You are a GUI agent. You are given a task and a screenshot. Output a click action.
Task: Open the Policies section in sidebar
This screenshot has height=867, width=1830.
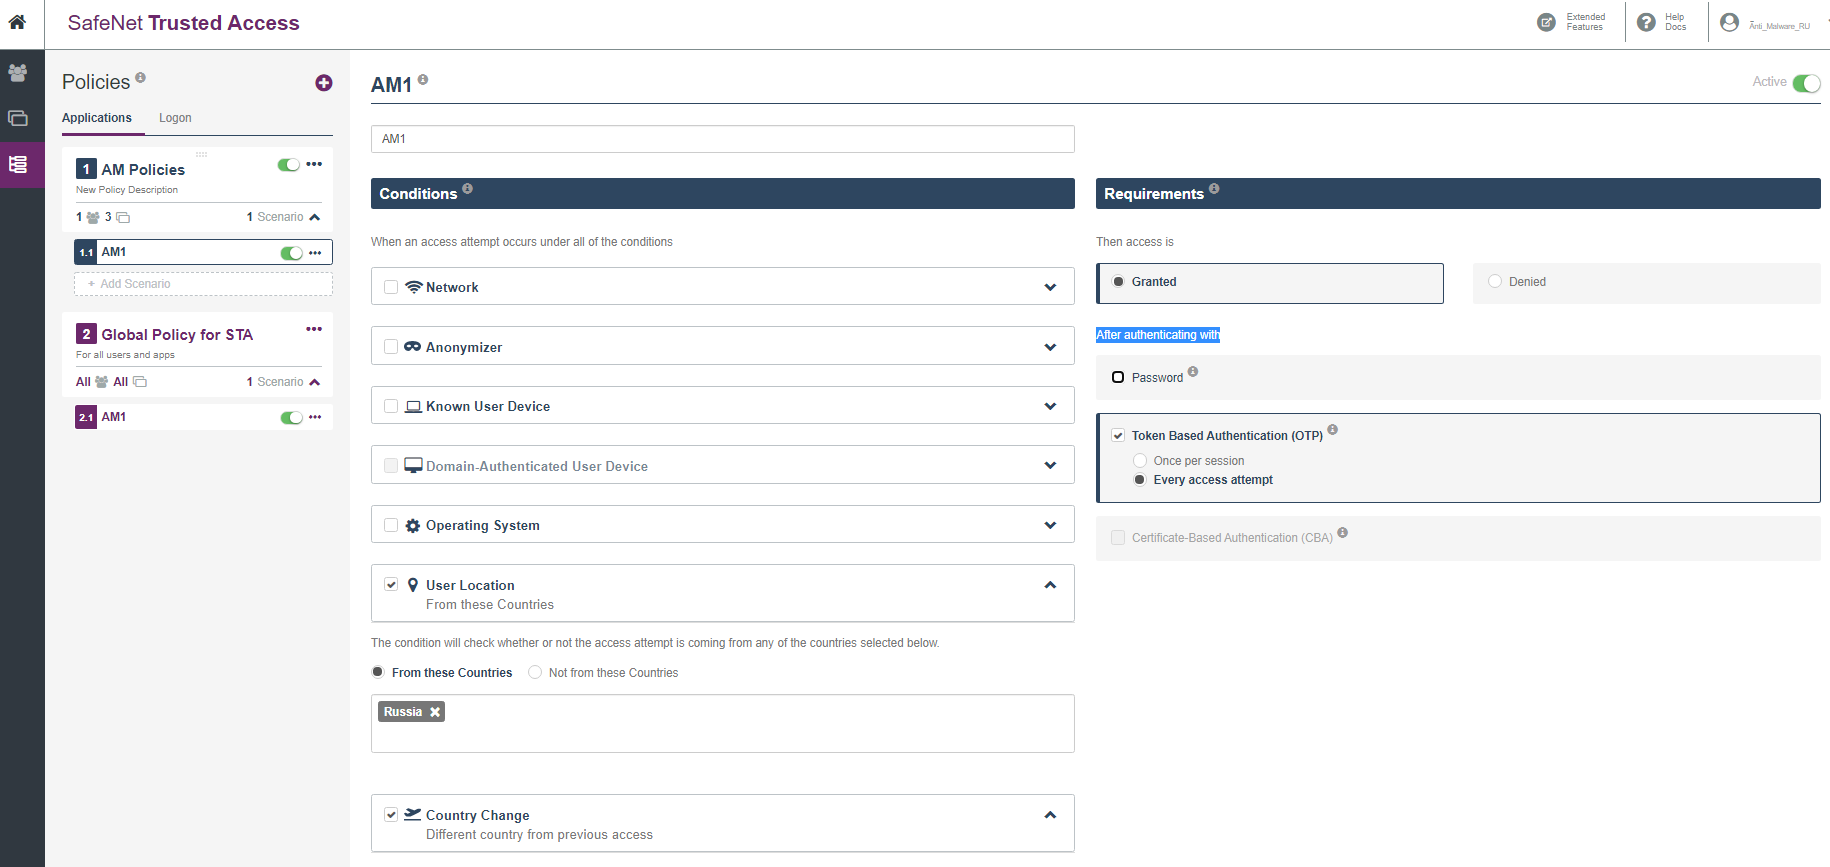[x=18, y=164]
